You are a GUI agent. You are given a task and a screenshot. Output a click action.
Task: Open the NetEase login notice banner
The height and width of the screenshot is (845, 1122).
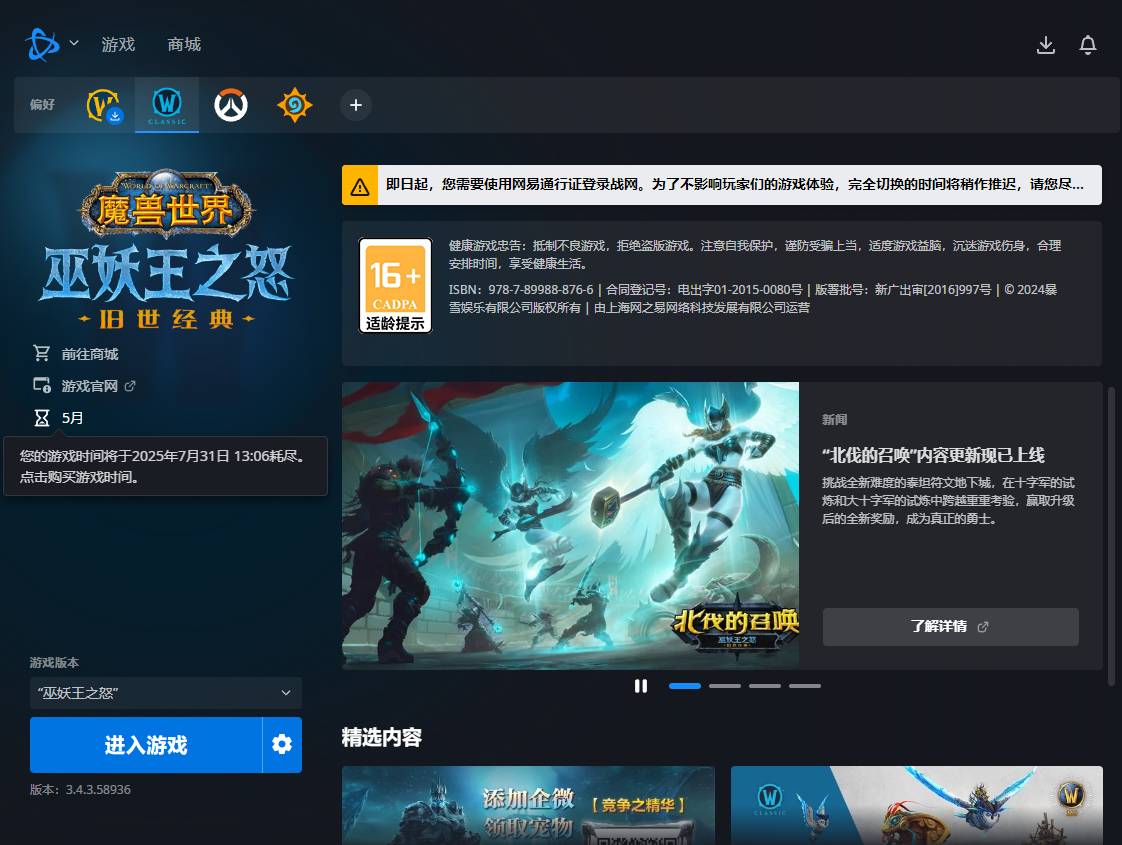tap(721, 185)
